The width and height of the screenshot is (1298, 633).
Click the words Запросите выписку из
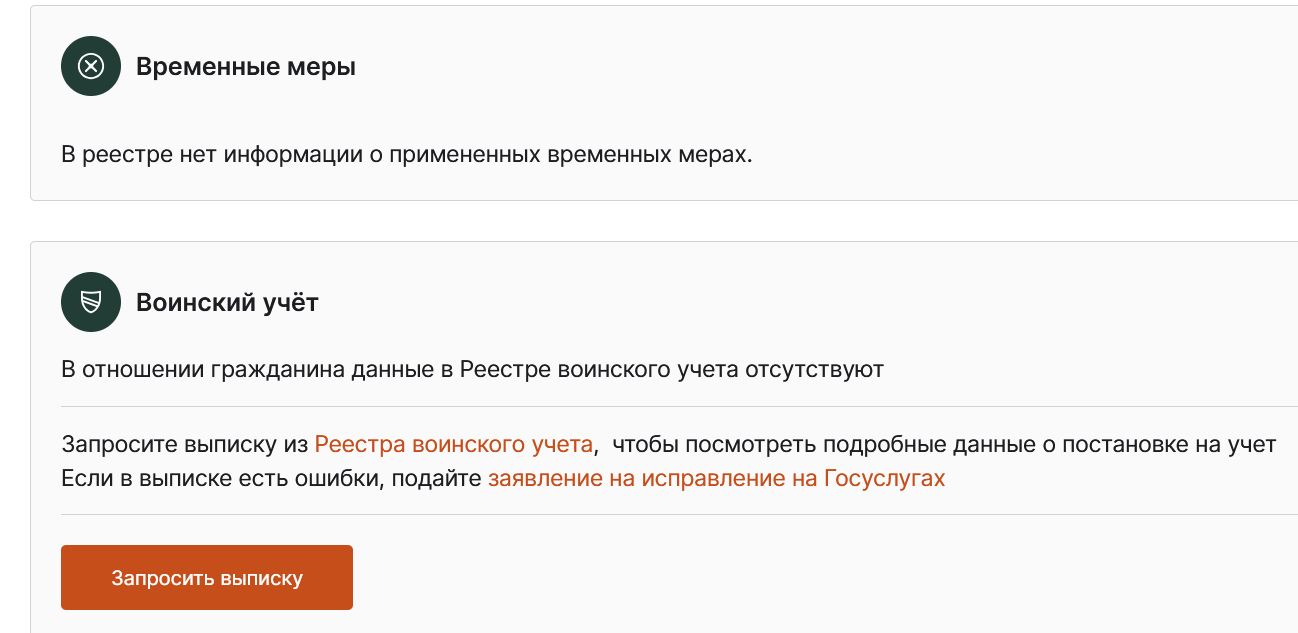(x=185, y=444)
